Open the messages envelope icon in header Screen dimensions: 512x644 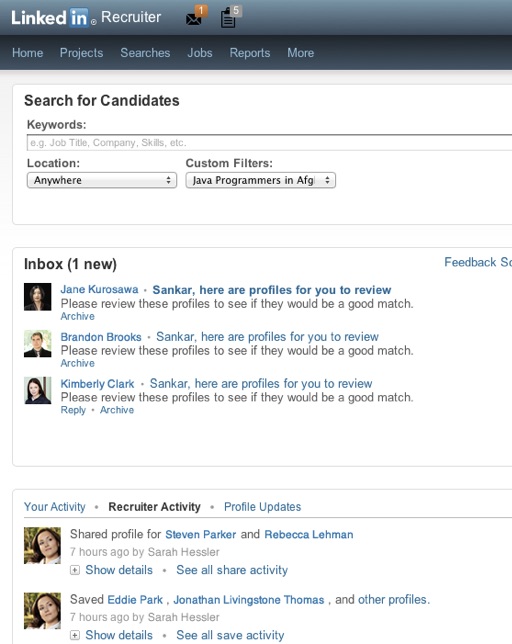click(196, 17)
